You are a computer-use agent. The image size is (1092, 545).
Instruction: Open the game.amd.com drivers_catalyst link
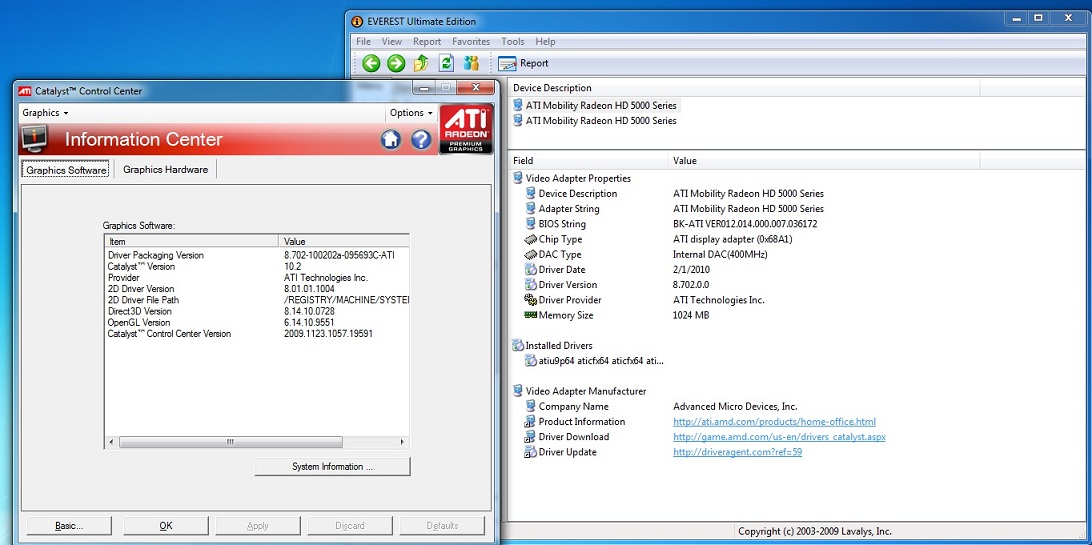click(779, 437)
